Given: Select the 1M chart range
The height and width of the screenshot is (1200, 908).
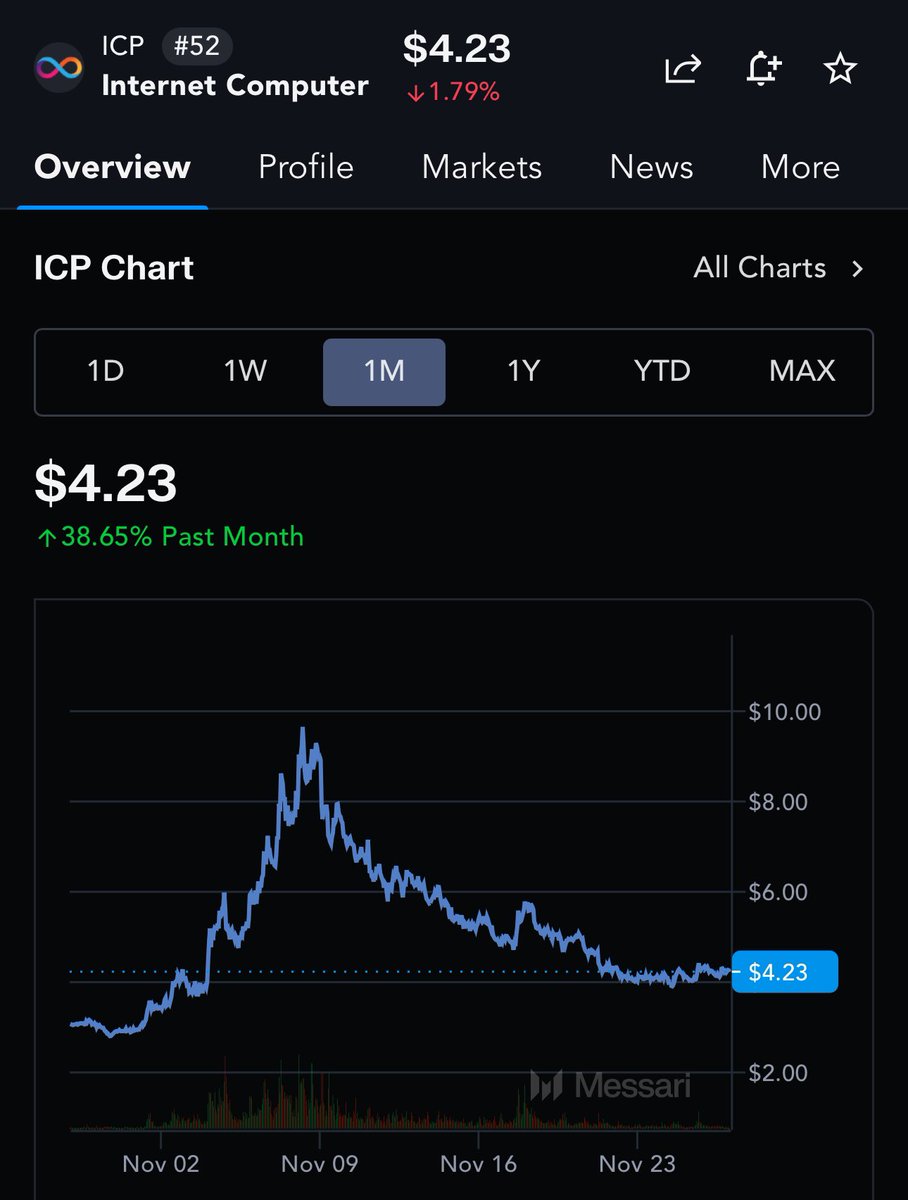Looking at the screenshot, I should (384, 372).
